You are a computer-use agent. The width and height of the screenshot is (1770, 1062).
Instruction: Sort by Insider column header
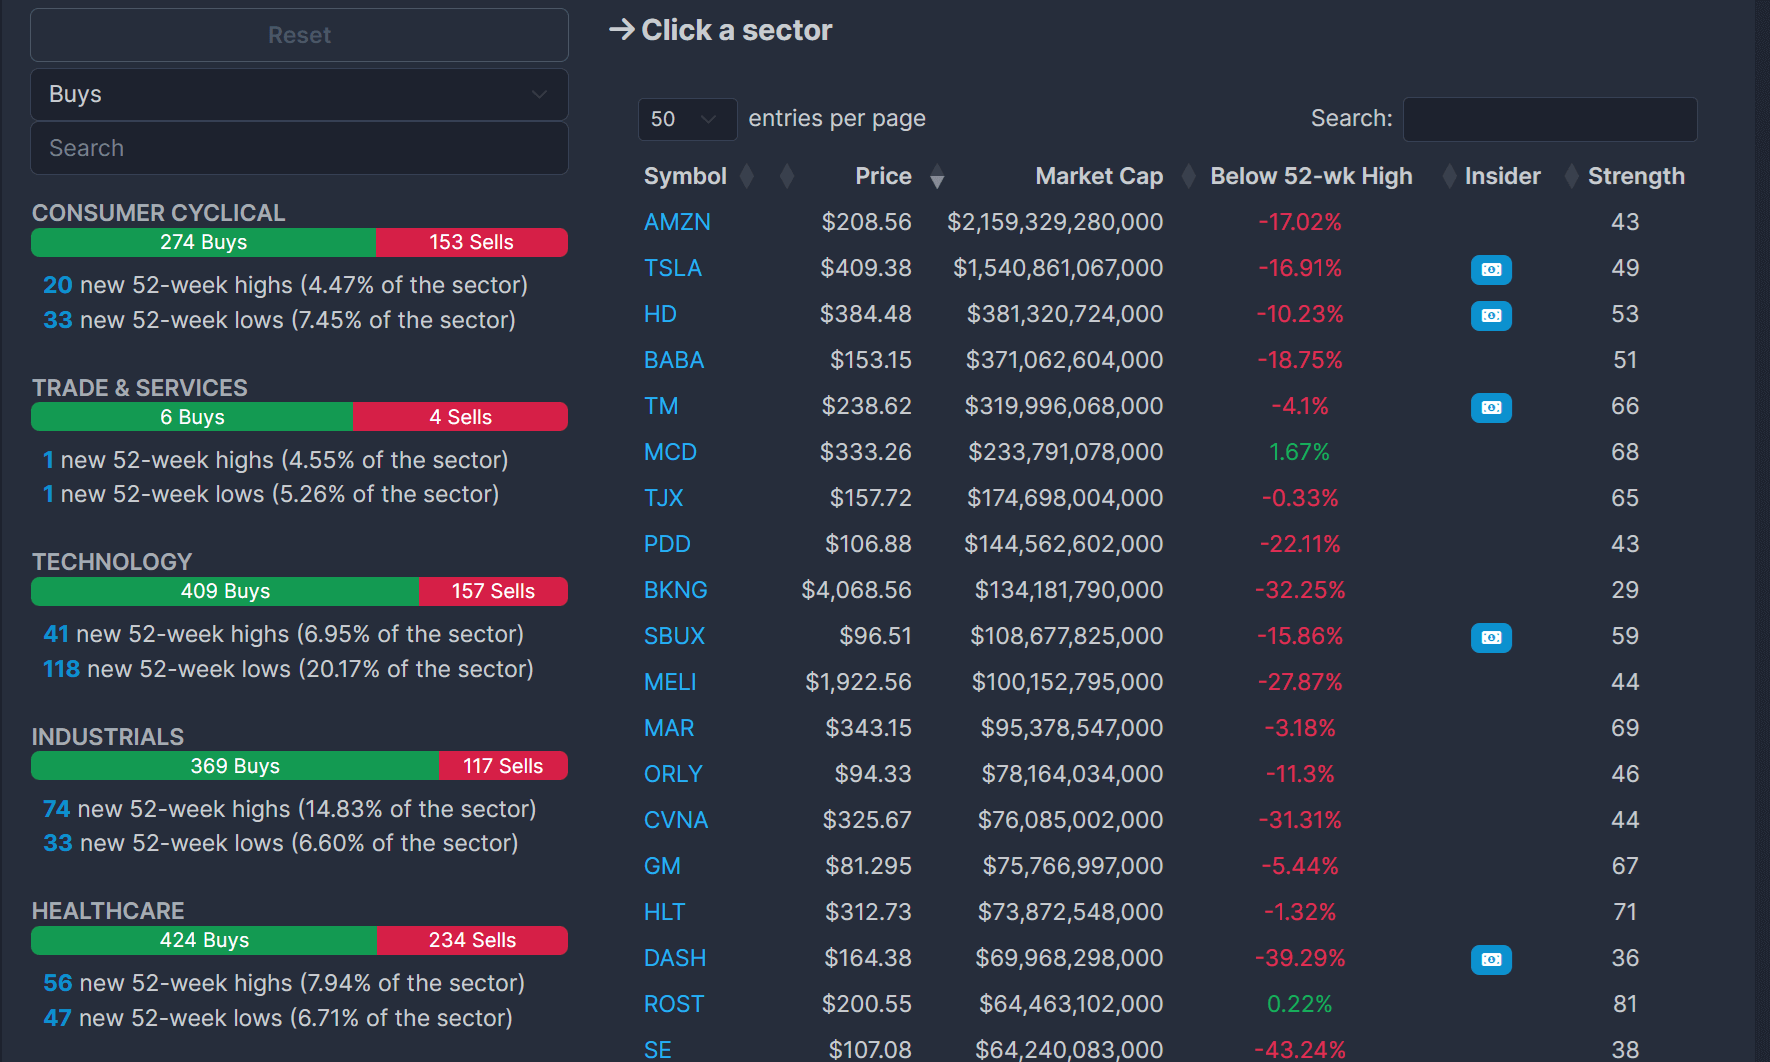1502,176
